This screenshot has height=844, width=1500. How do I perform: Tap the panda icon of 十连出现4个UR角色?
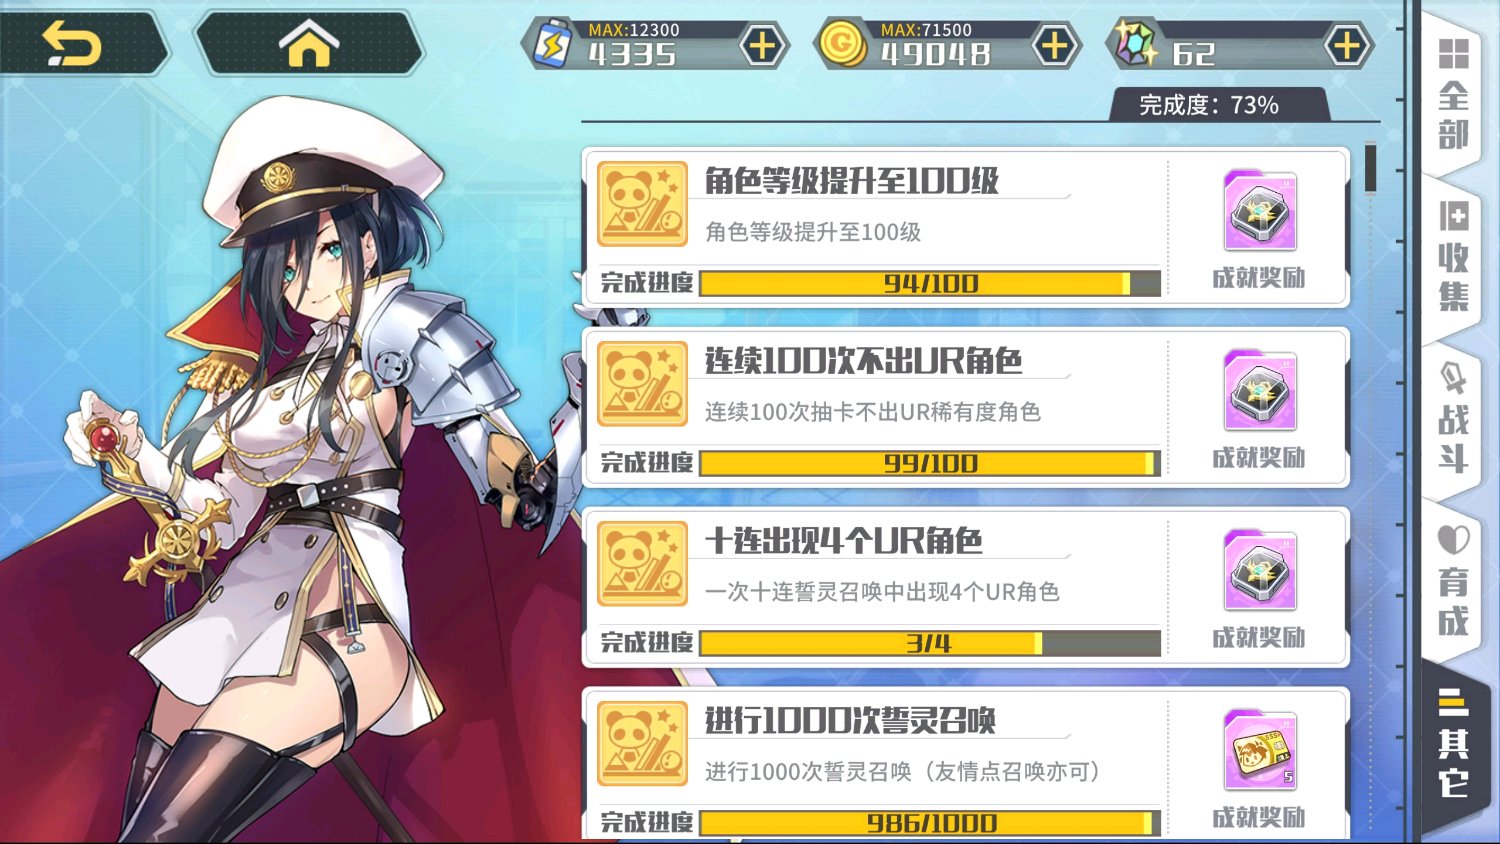[x=643, y=564]
